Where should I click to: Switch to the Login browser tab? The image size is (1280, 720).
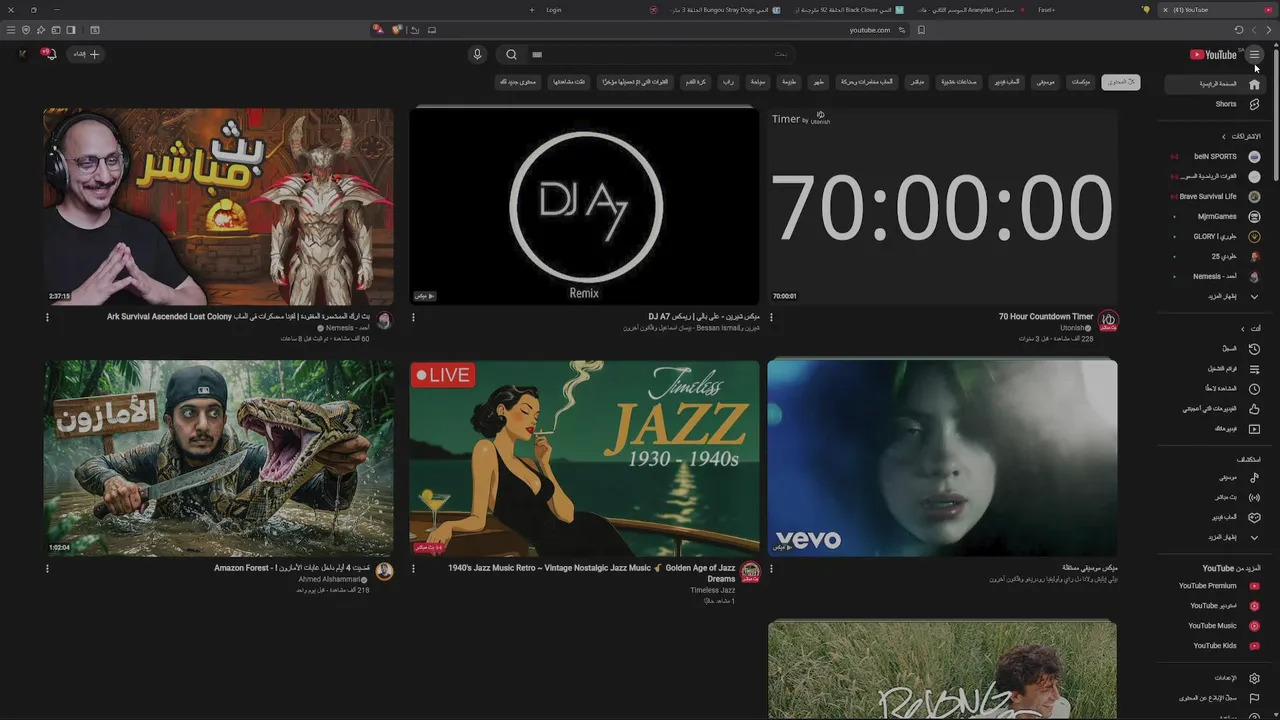point(553,10)
